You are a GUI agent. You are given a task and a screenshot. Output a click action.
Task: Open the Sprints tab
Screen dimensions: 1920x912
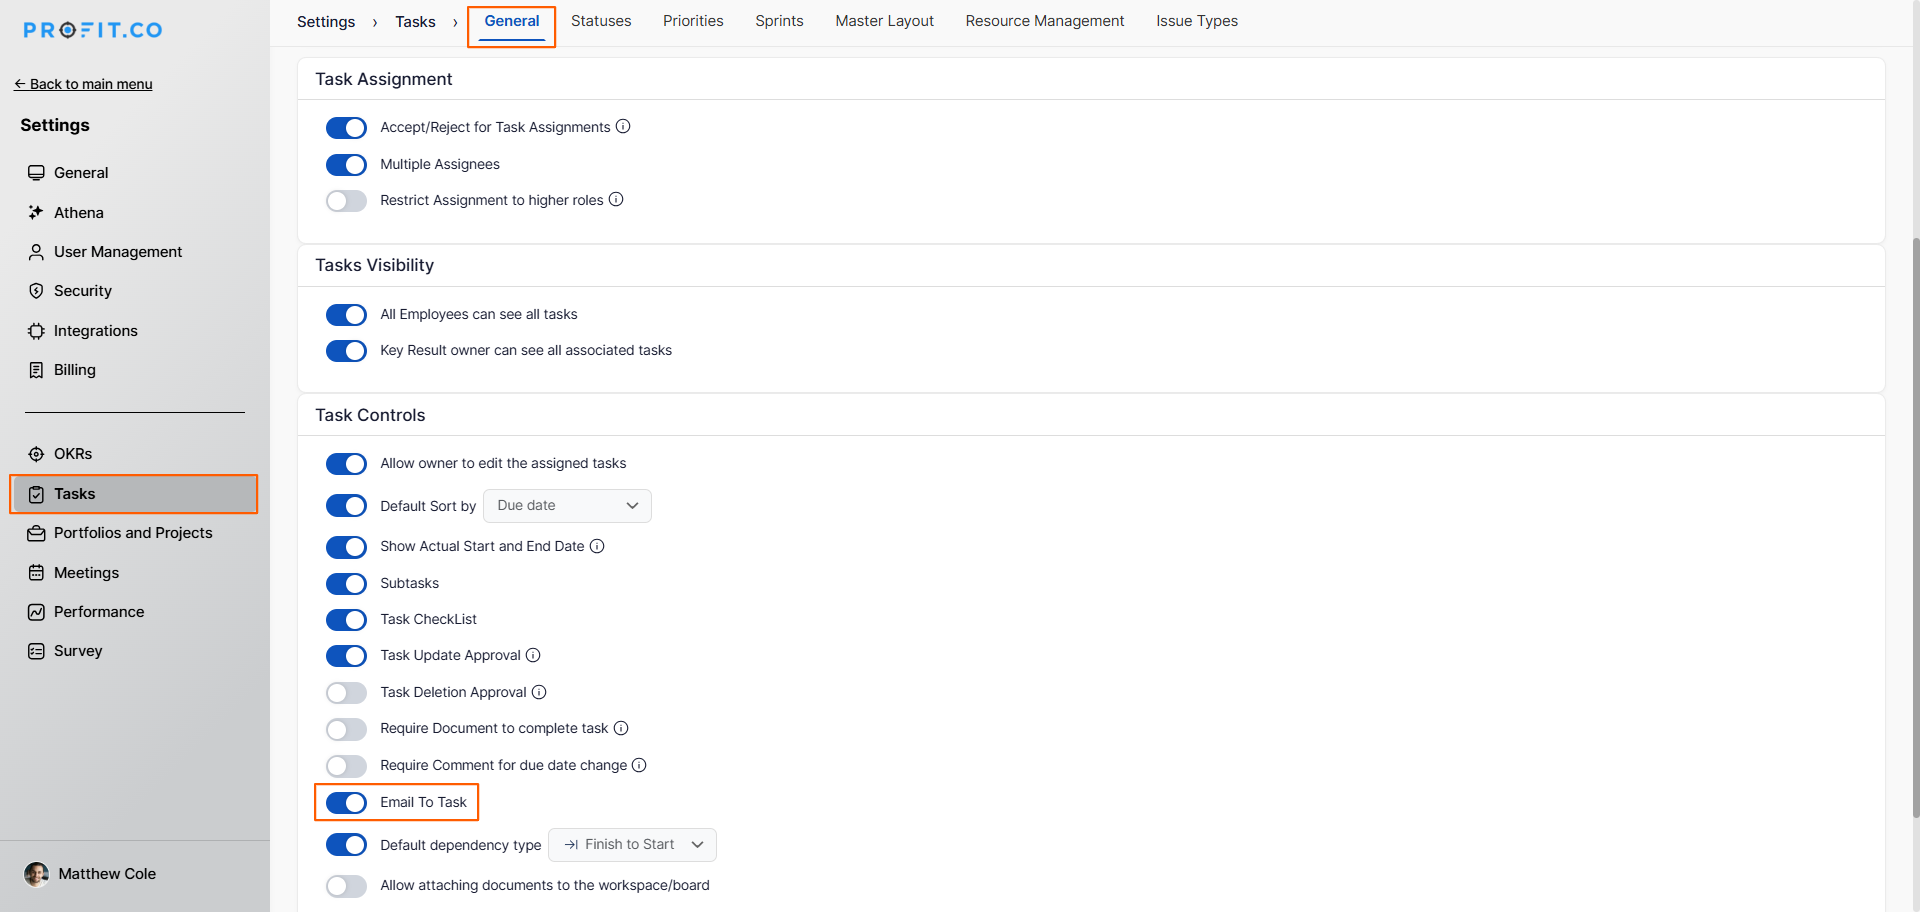[779, 21]
